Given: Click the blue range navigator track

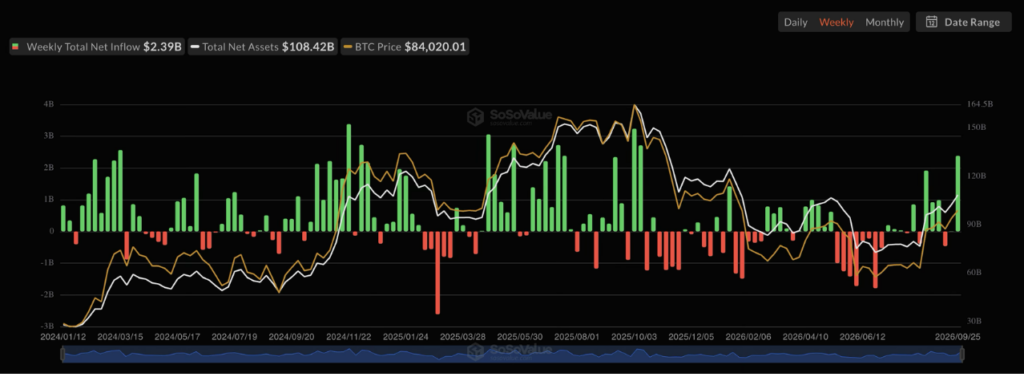Looking at the screenshot, I should click(513, 355).
